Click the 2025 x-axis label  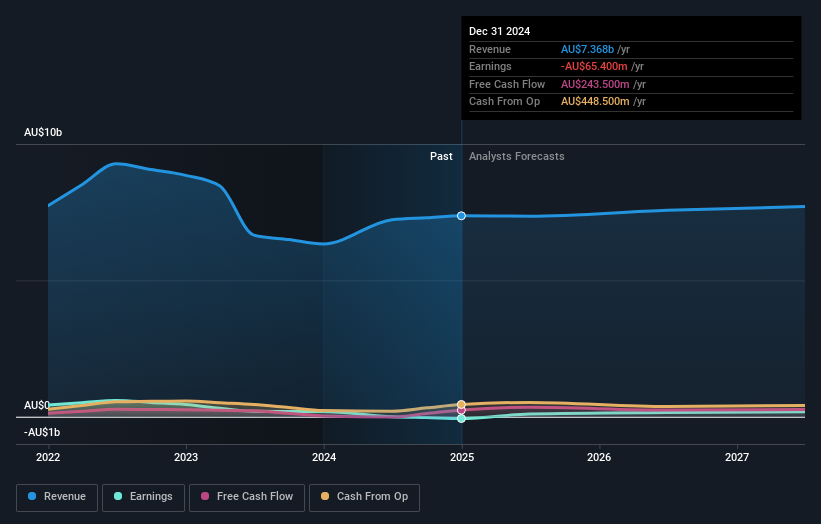pos(462,457)
